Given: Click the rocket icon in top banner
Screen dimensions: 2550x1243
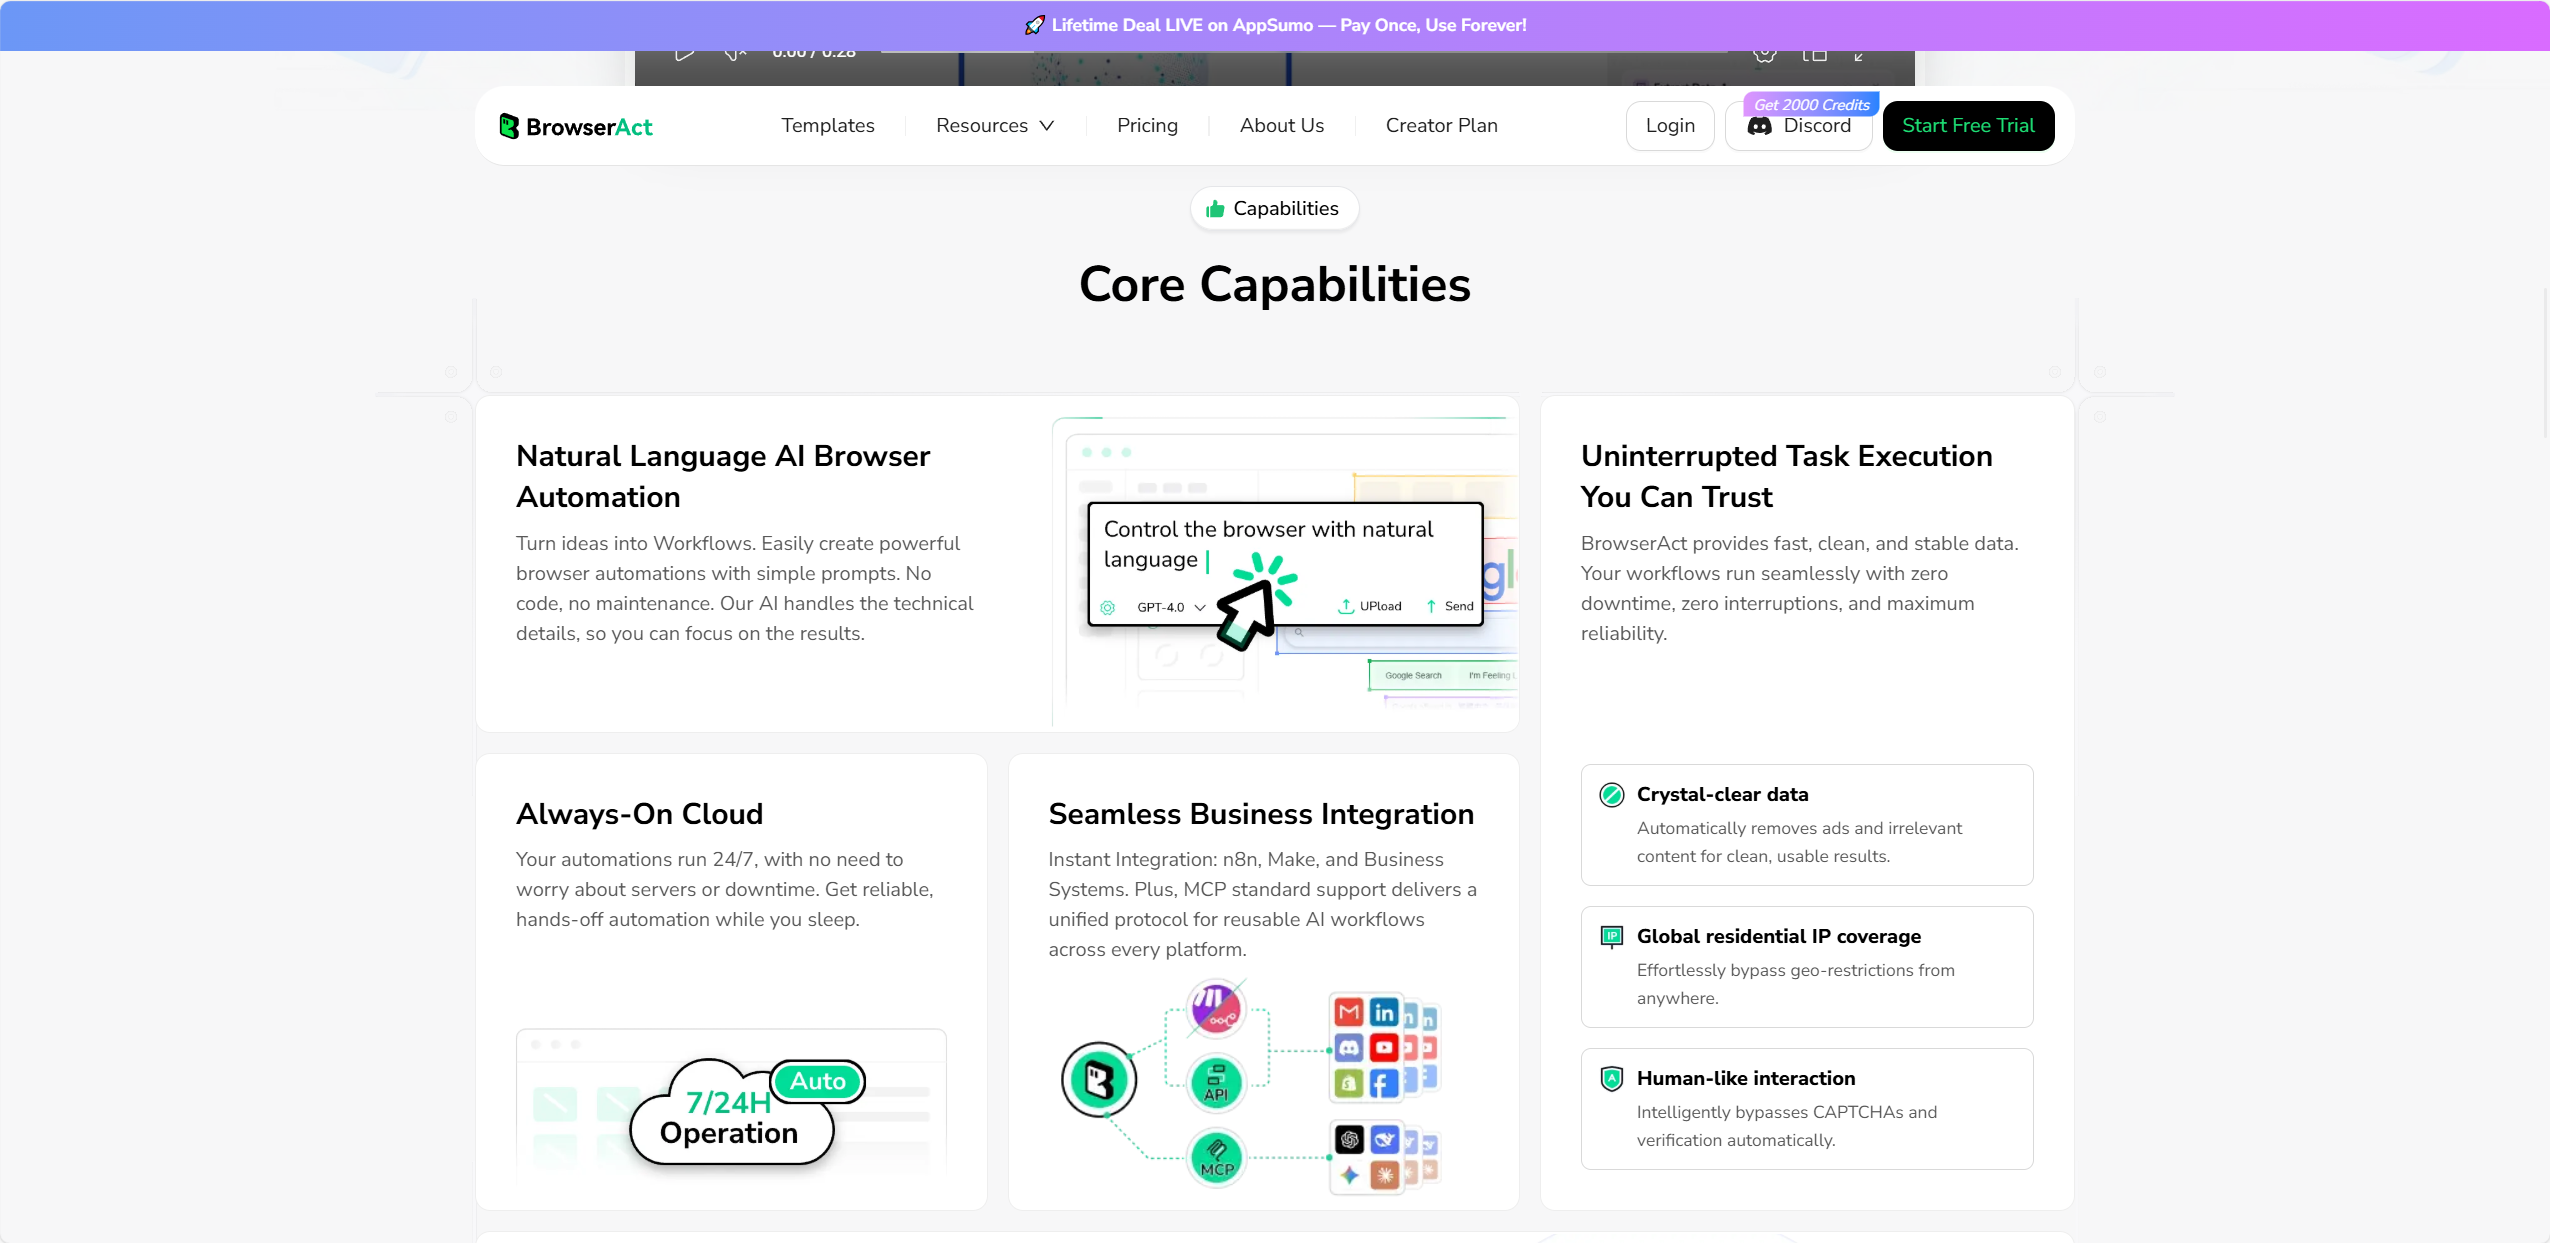Looking at the screenshot, I should pyautogui.click(x=1035, y=25).
